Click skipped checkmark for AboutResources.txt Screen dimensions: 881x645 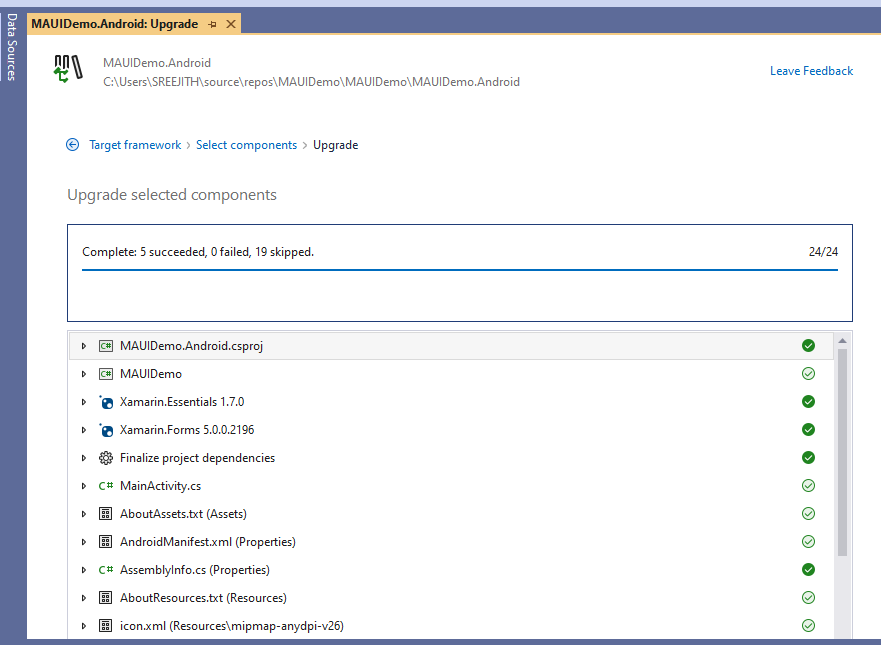tap(809, 598)
